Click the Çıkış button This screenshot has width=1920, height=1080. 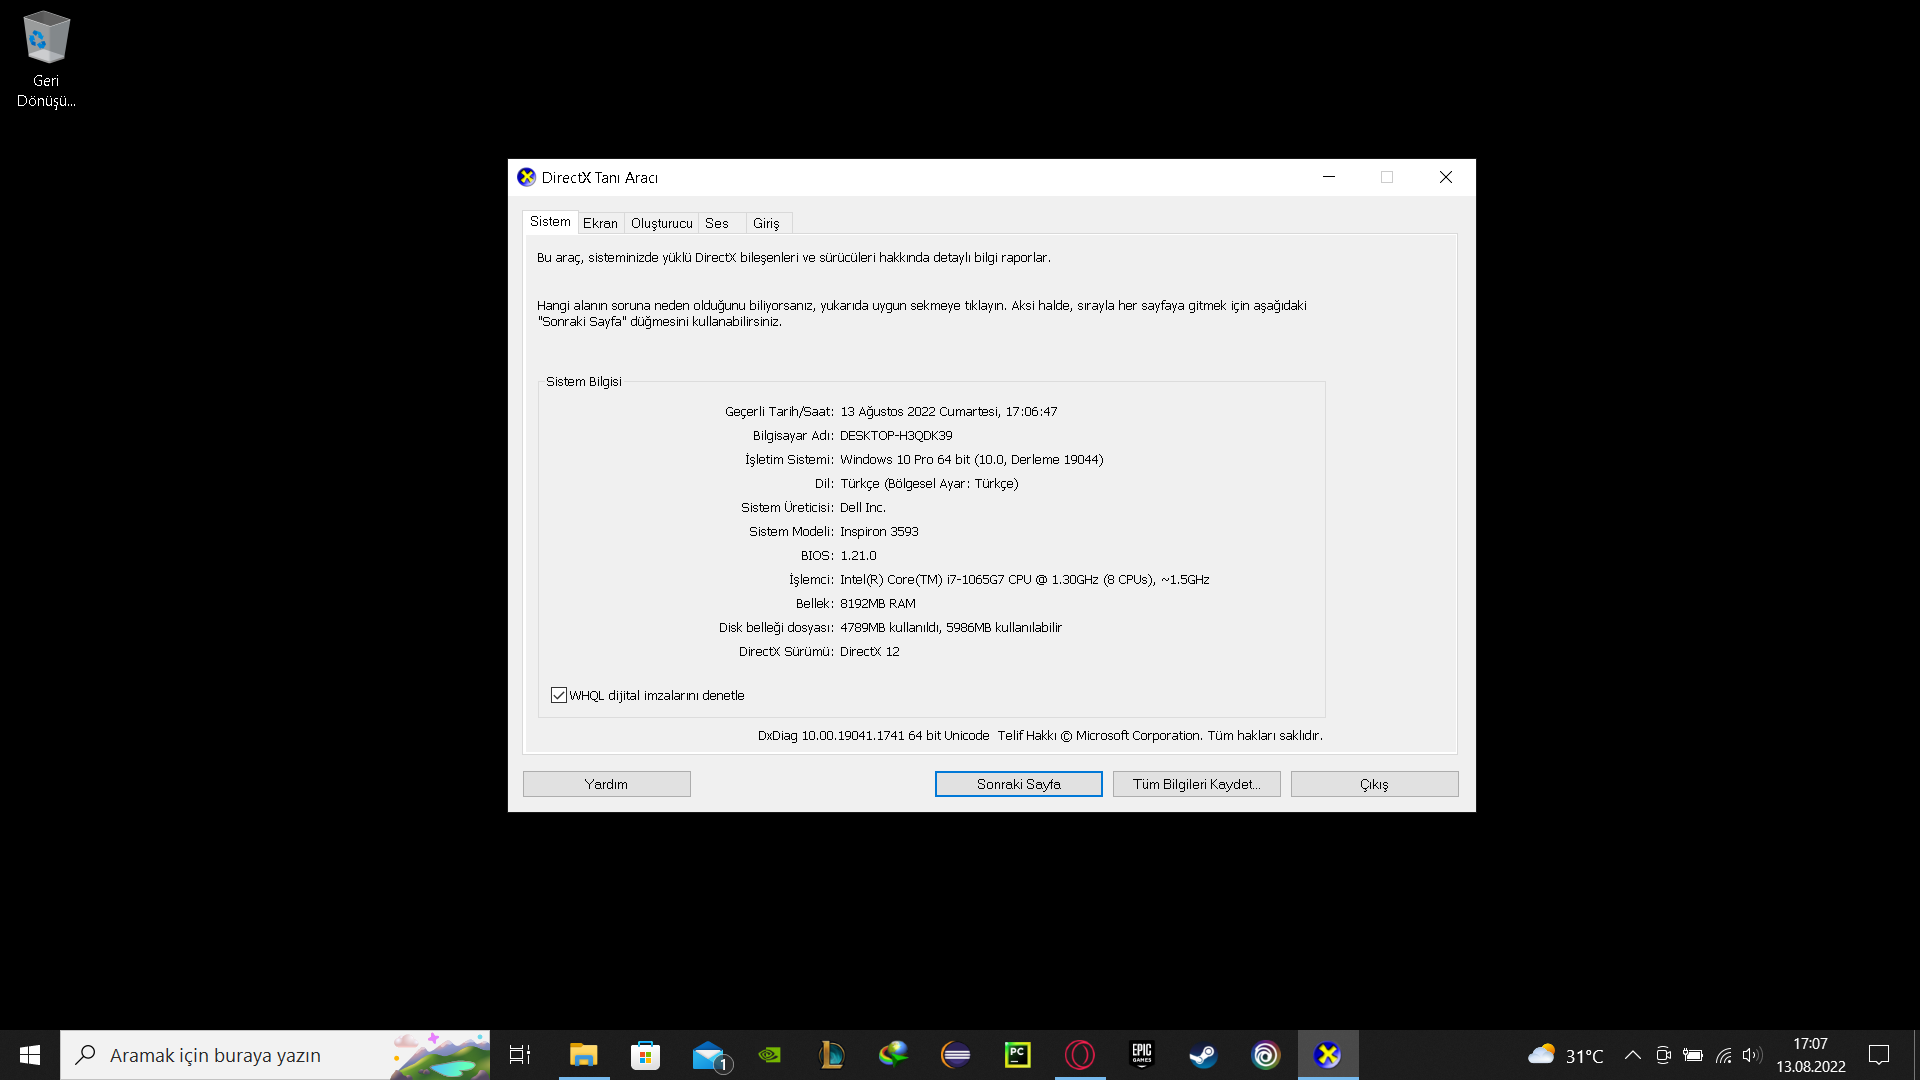click(1374, 784)
